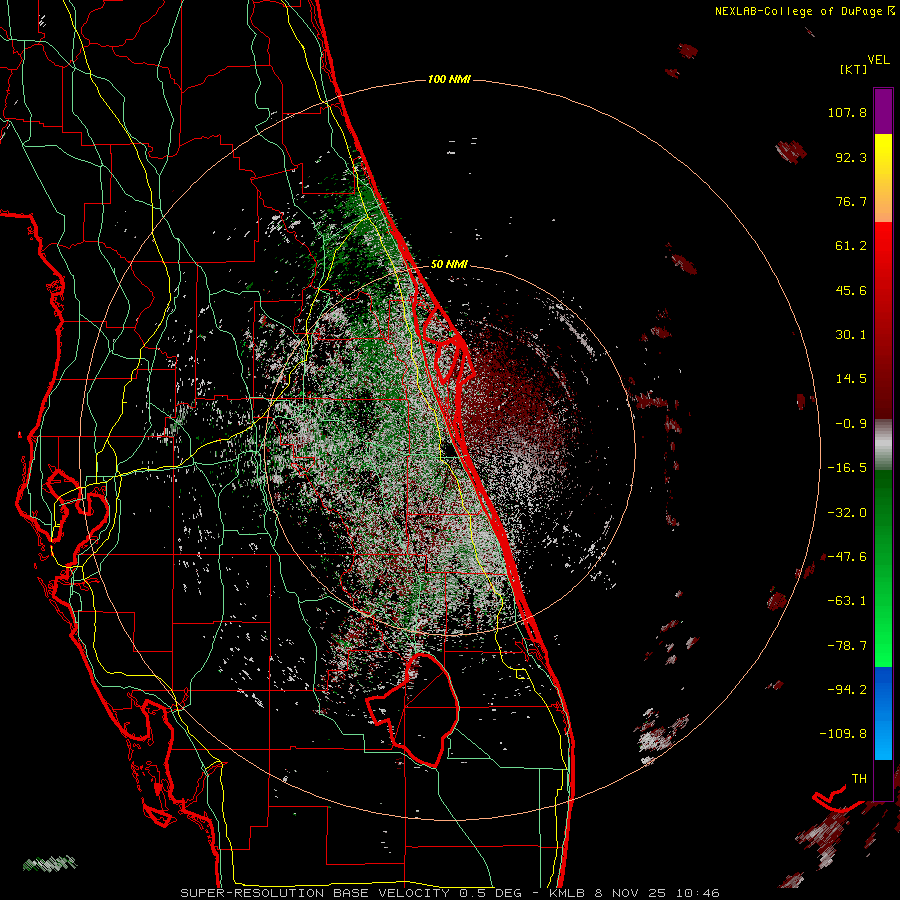Screen dimensions: 900x900
Task: Click the 76.7 velocity scale value
Action: tap(851, 201)
